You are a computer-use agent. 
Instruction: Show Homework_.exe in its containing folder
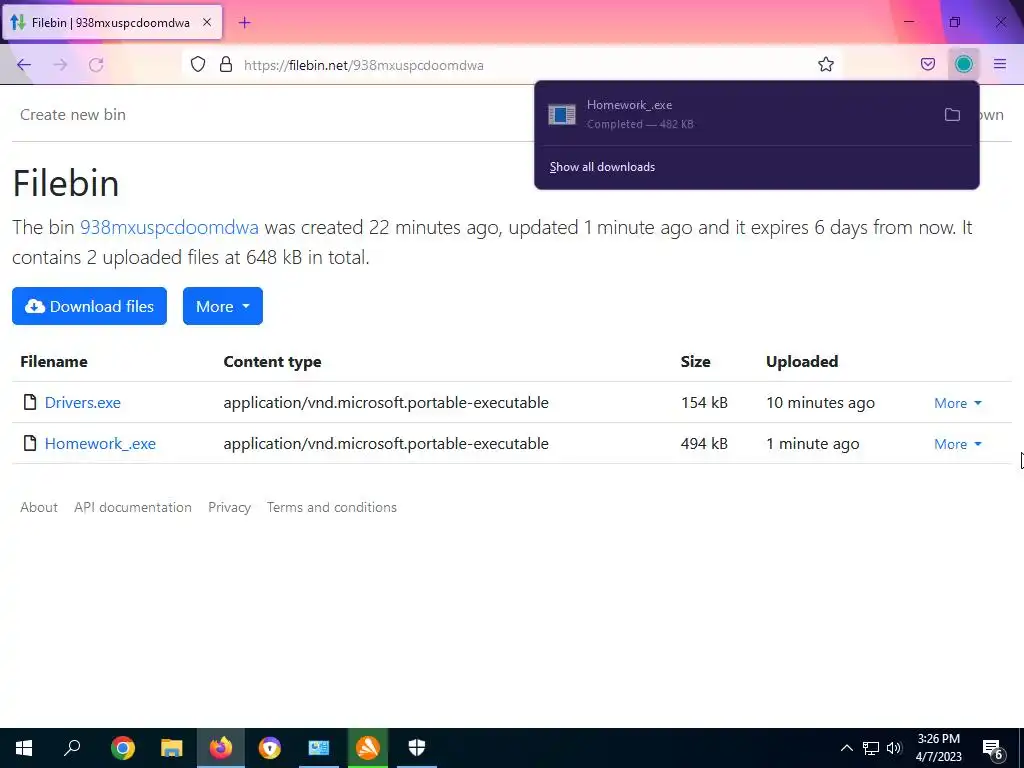[952, 115]
